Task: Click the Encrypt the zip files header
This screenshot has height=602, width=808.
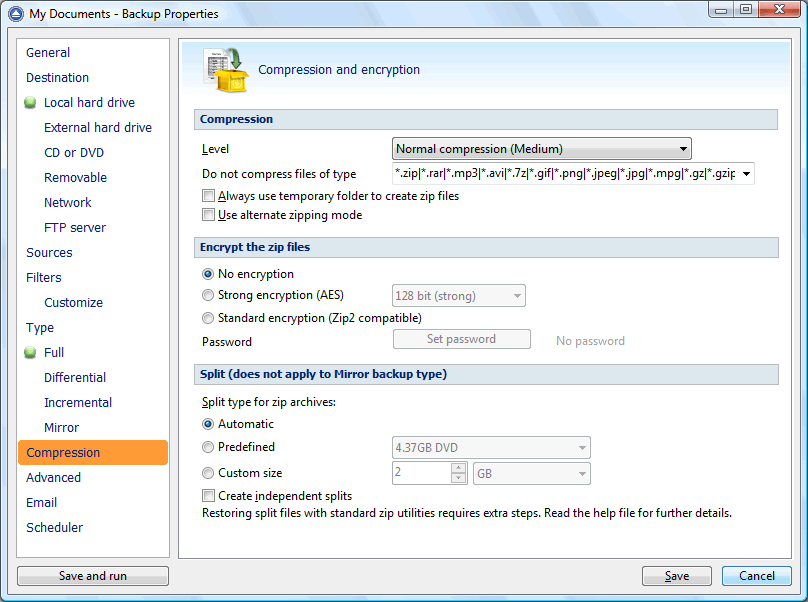Action: coord(486,247)
